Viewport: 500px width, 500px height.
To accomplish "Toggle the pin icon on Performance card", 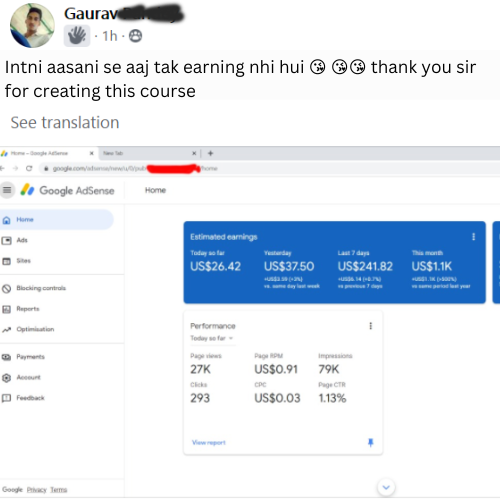I will pos(371,443).
